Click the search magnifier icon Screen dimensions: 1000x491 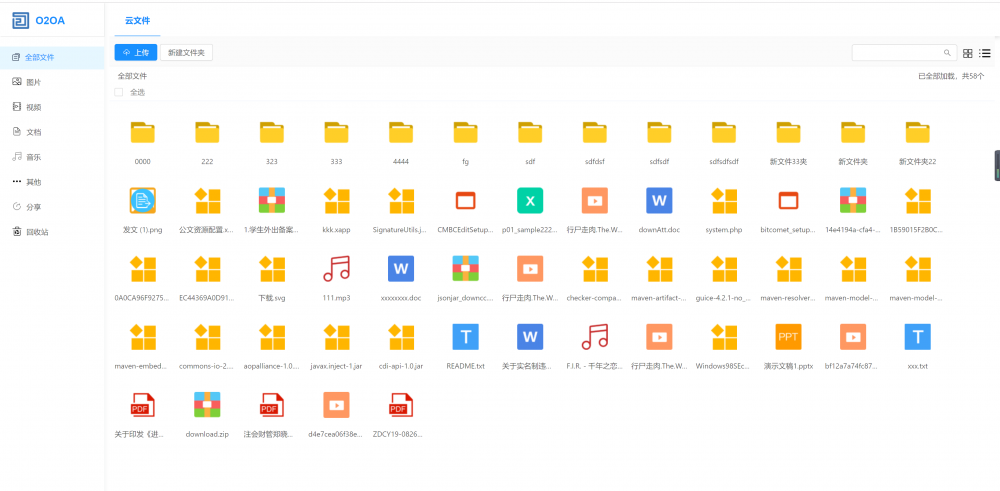click(x=947, y=53)
